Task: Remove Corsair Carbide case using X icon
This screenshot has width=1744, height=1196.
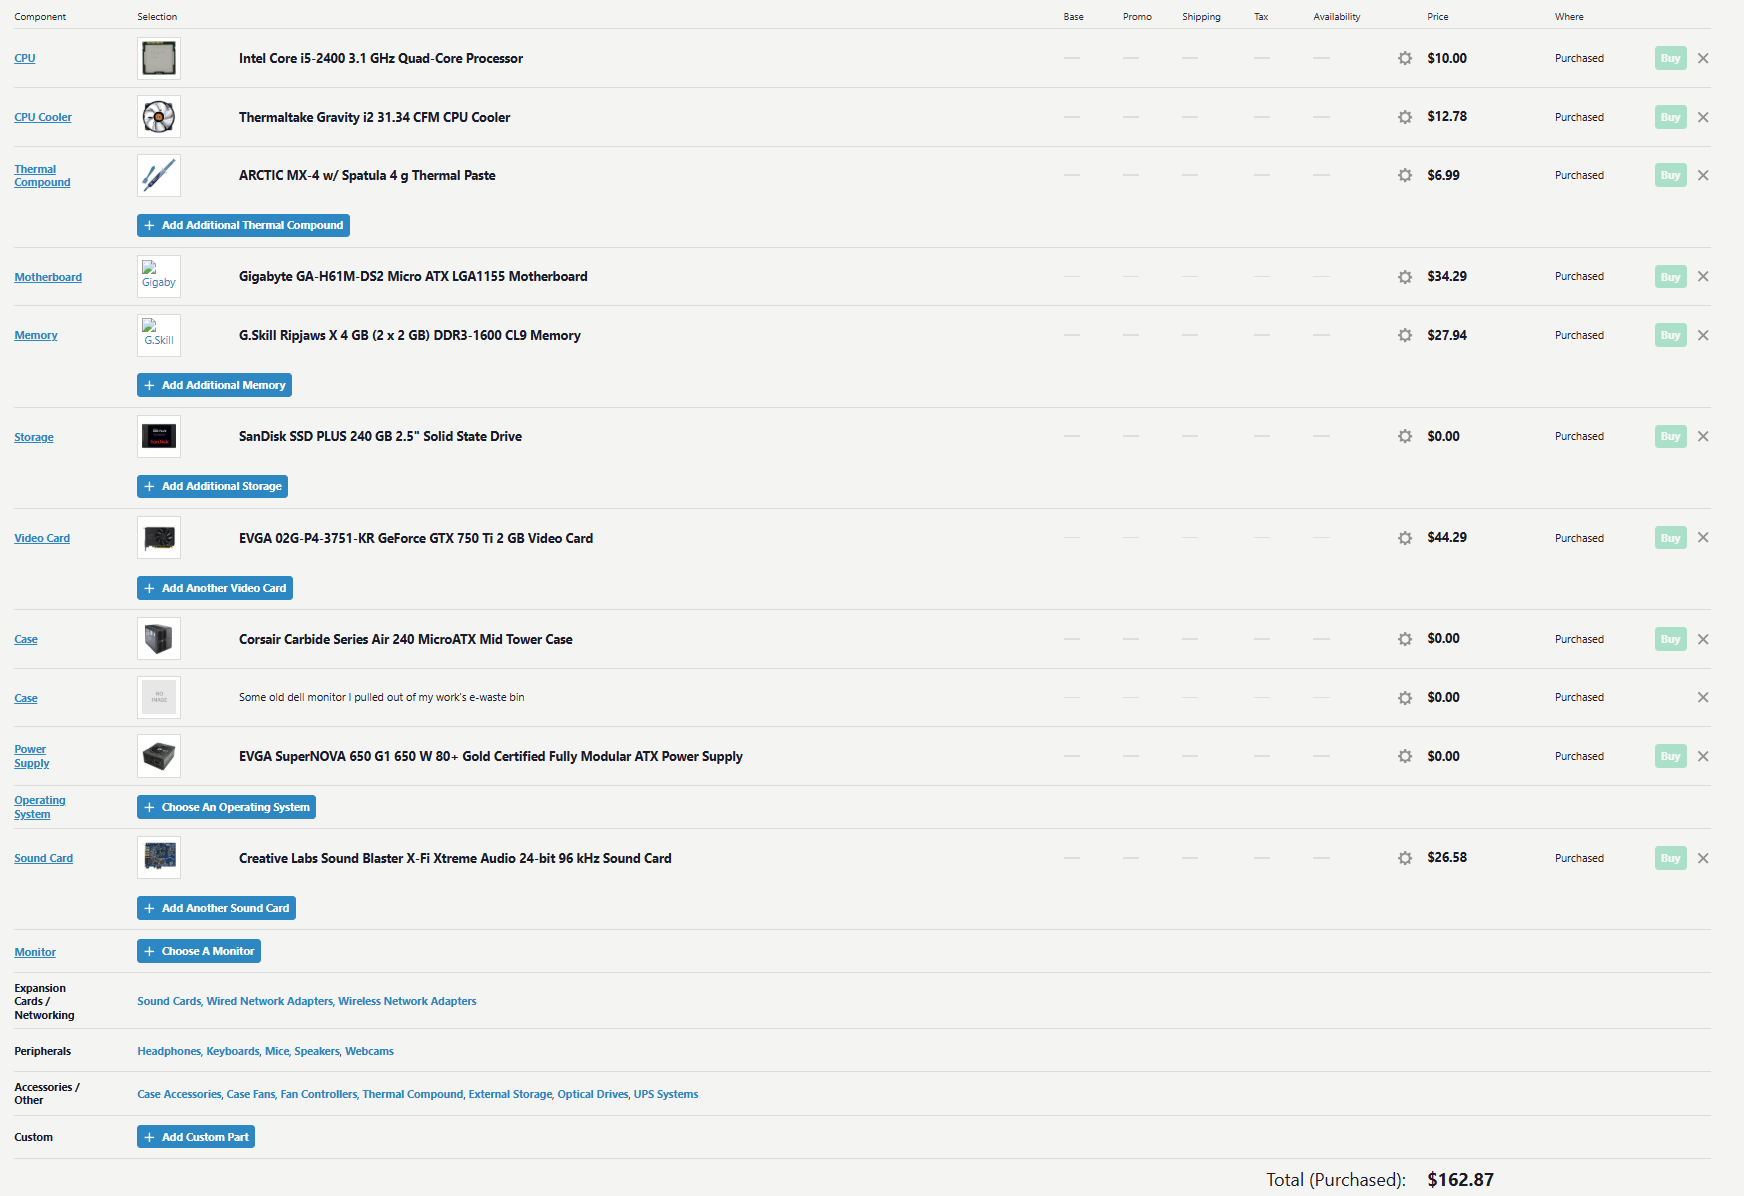Action: click(1703, 639)
